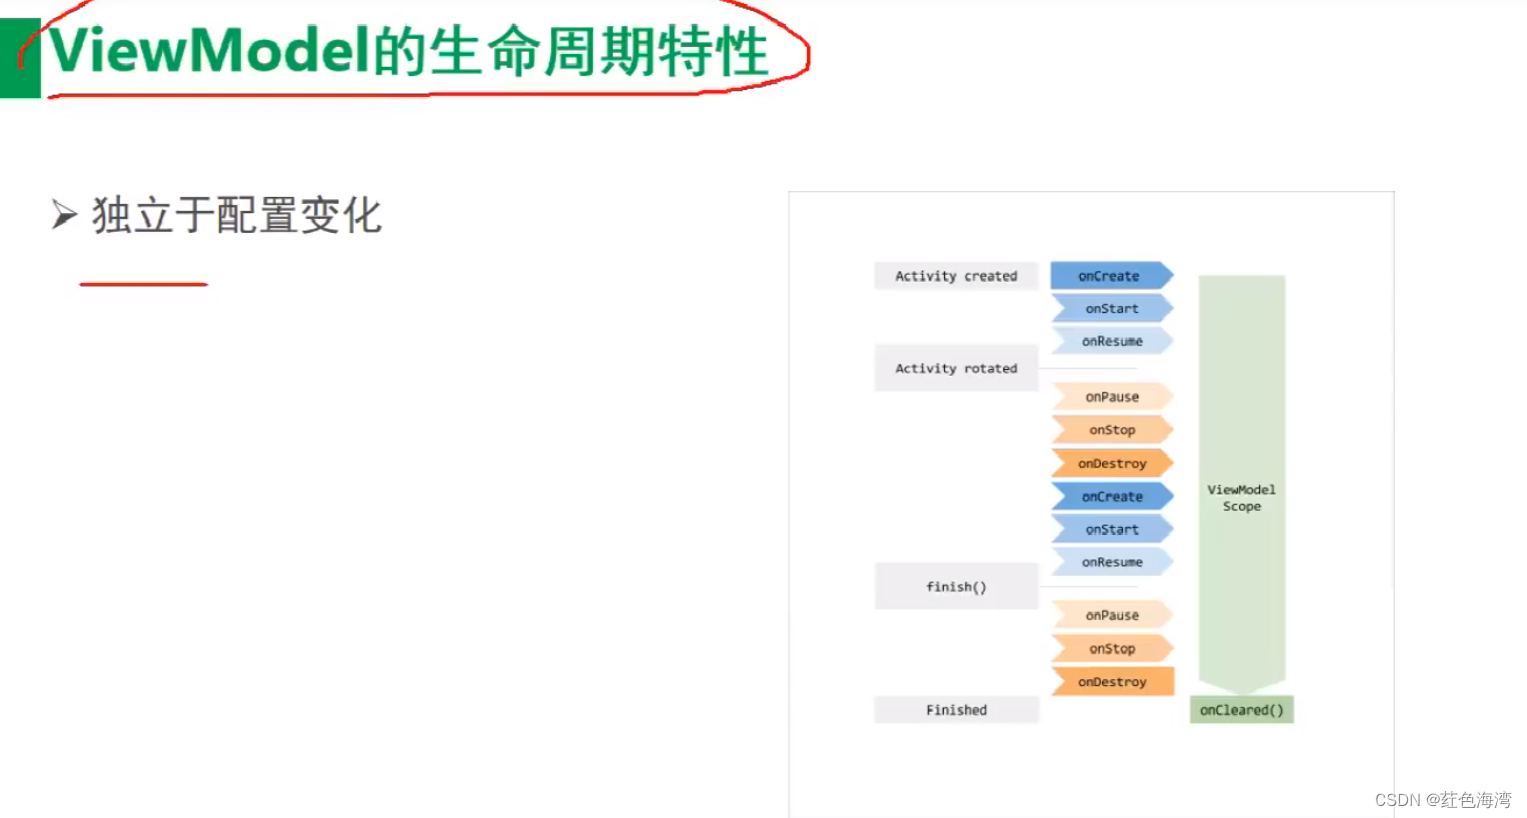Select the first onCreate lifecycle arrow
Viewport: 1527px width, 818px height.
point(1112,275)
